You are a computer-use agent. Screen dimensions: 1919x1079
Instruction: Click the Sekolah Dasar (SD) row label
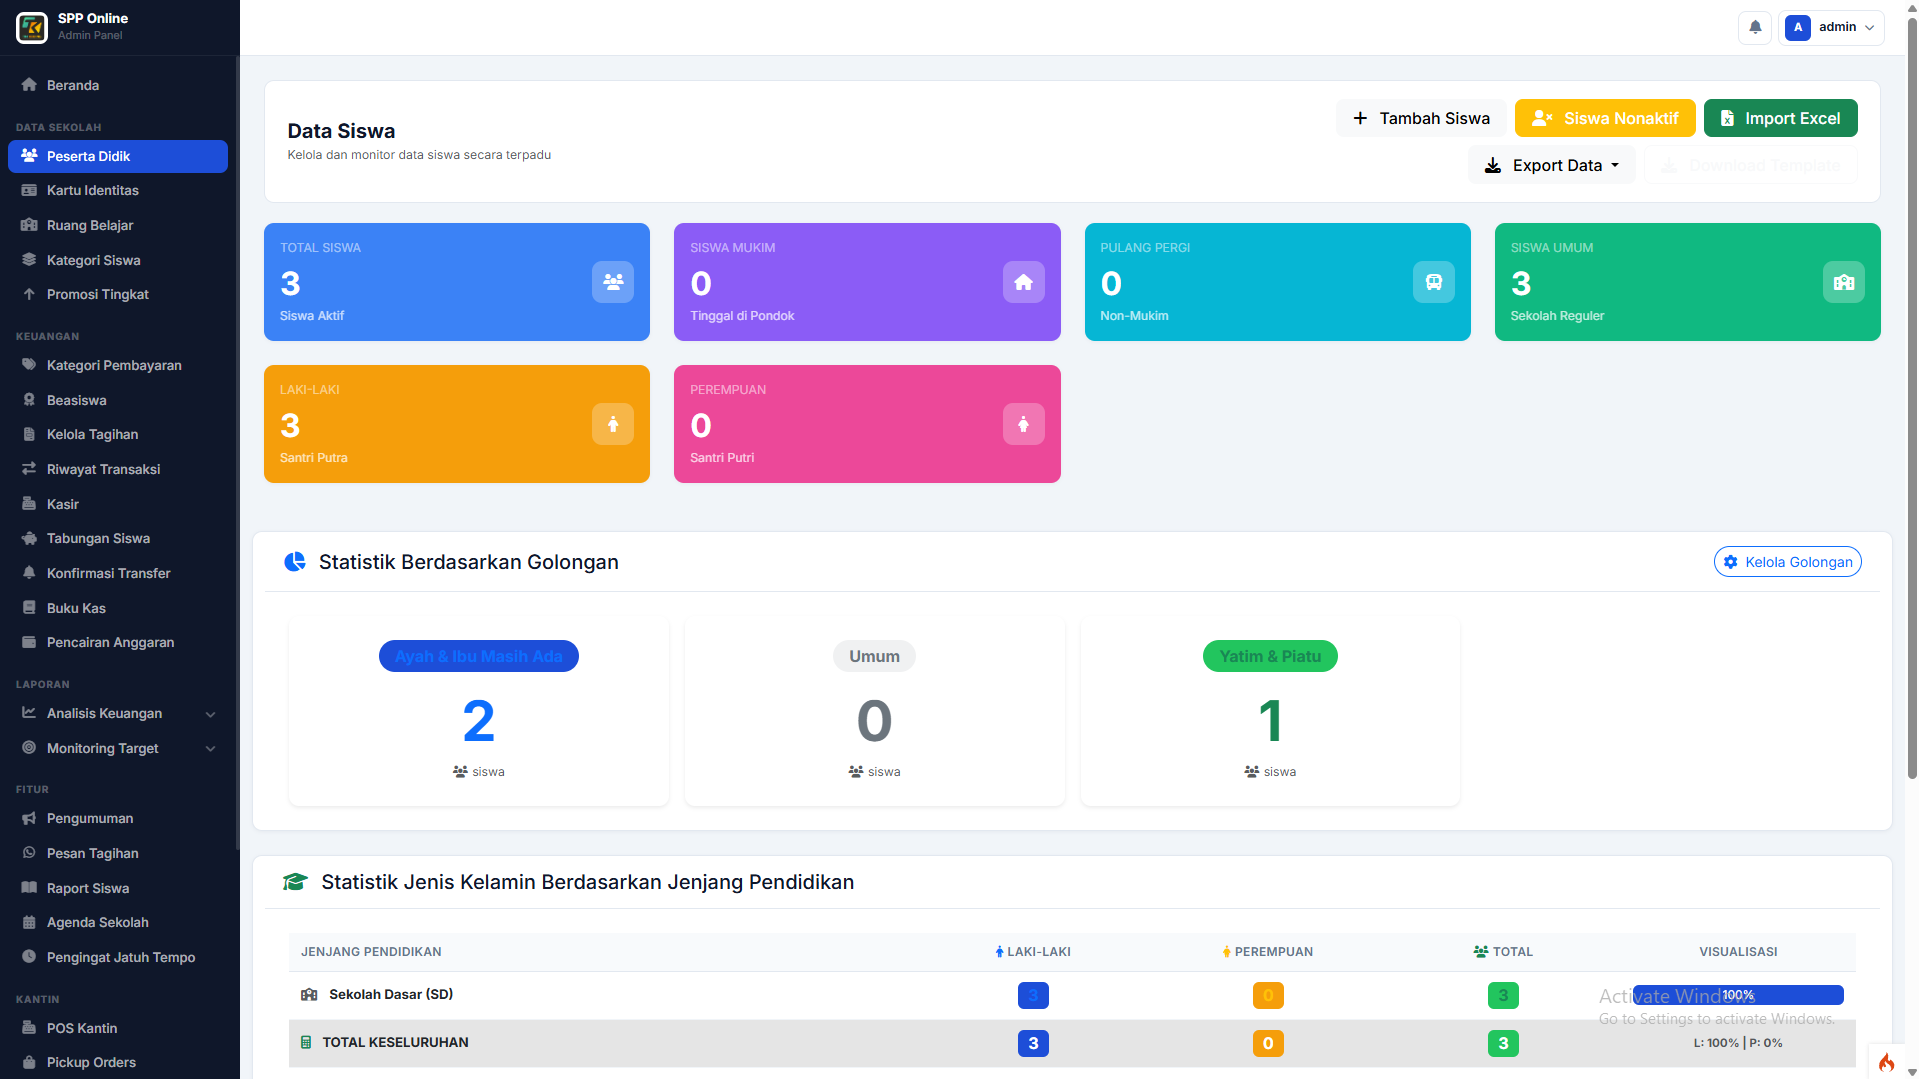click(391, 994)
